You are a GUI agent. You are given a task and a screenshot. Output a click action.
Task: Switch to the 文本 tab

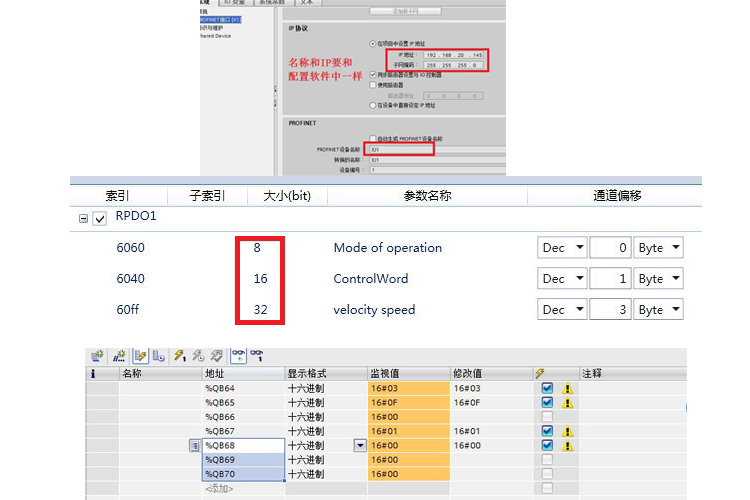(x=307, y=2)
